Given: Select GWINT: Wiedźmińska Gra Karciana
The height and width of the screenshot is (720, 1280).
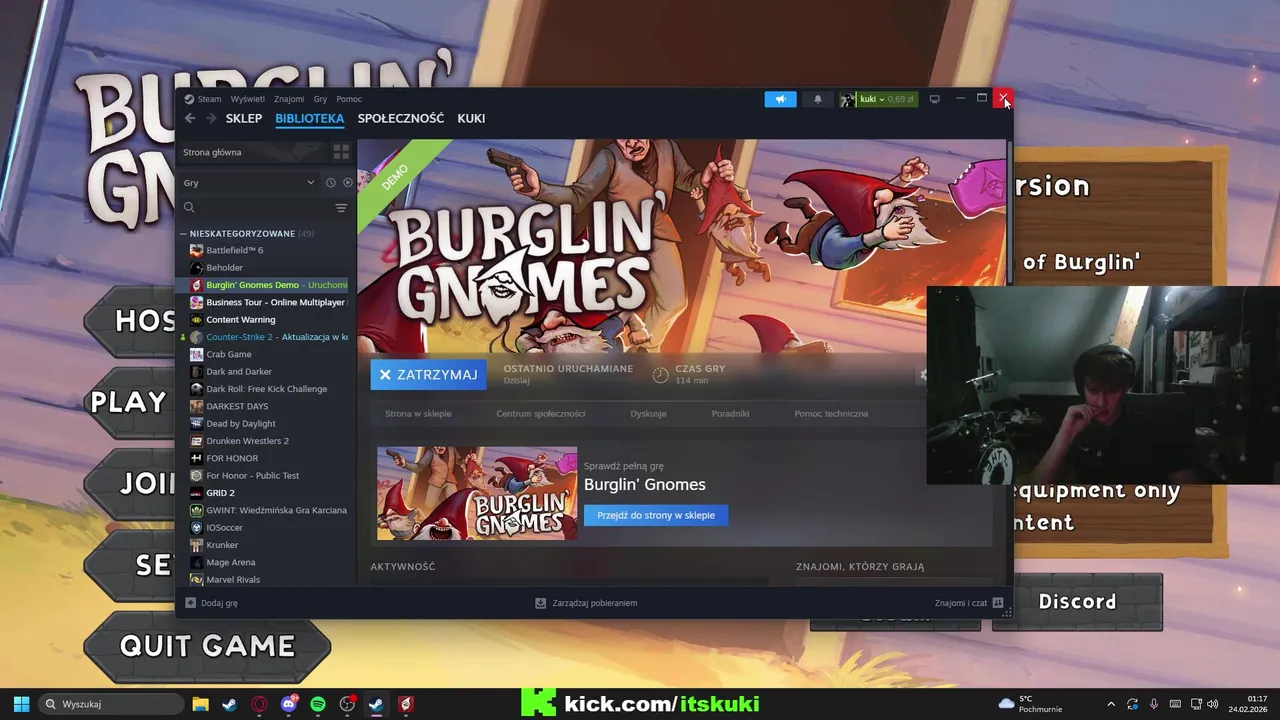Looking at the screenshot, I should (264, 510).
